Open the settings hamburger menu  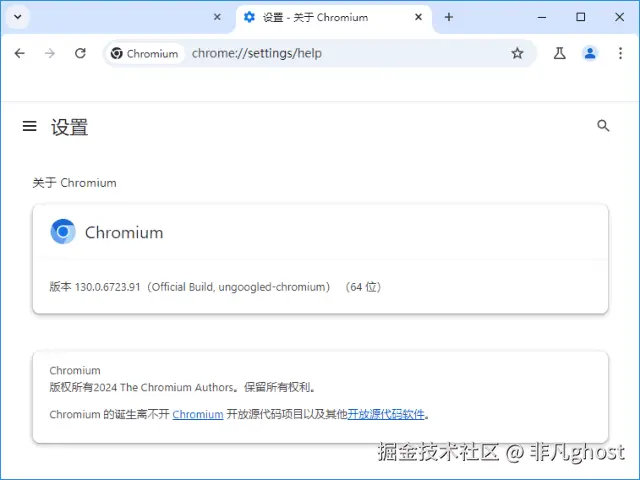pos(29,126)
